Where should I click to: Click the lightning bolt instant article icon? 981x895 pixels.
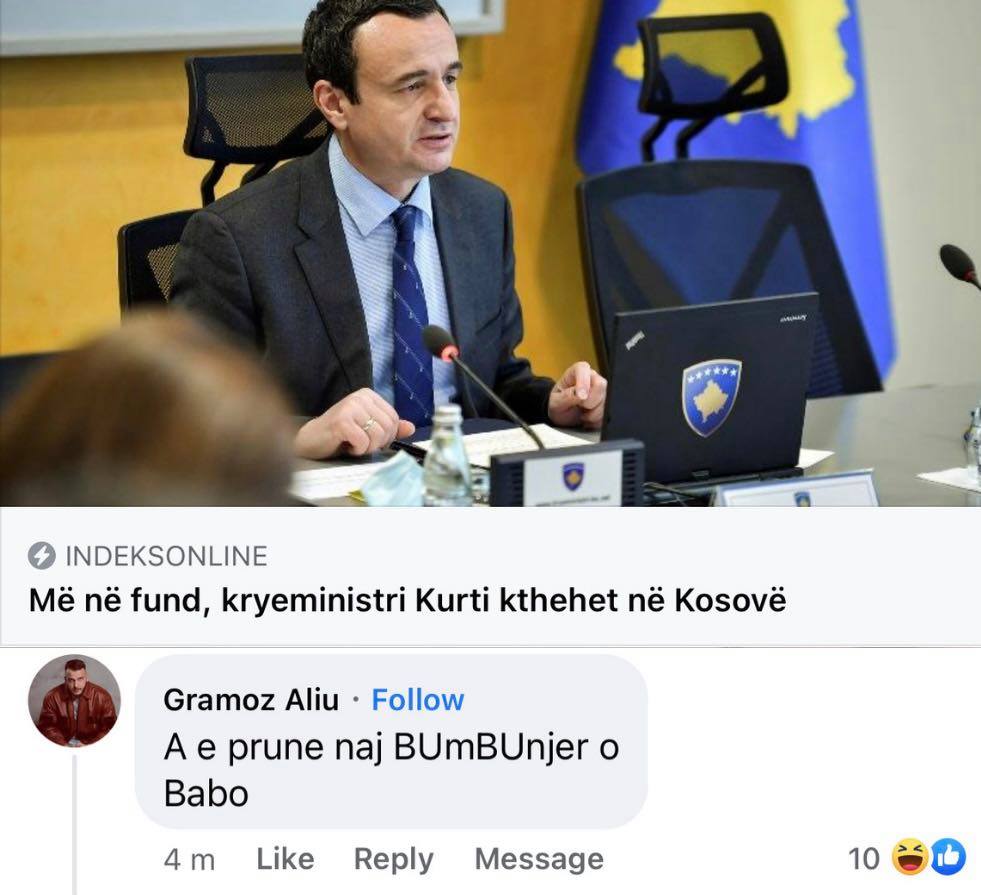pyautogui.click(x=42, y=555)
